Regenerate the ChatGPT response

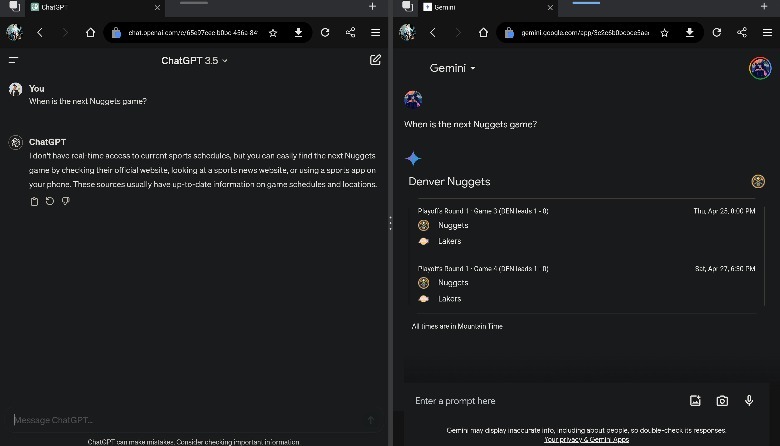pyautogui.click(x=50, y=201)
